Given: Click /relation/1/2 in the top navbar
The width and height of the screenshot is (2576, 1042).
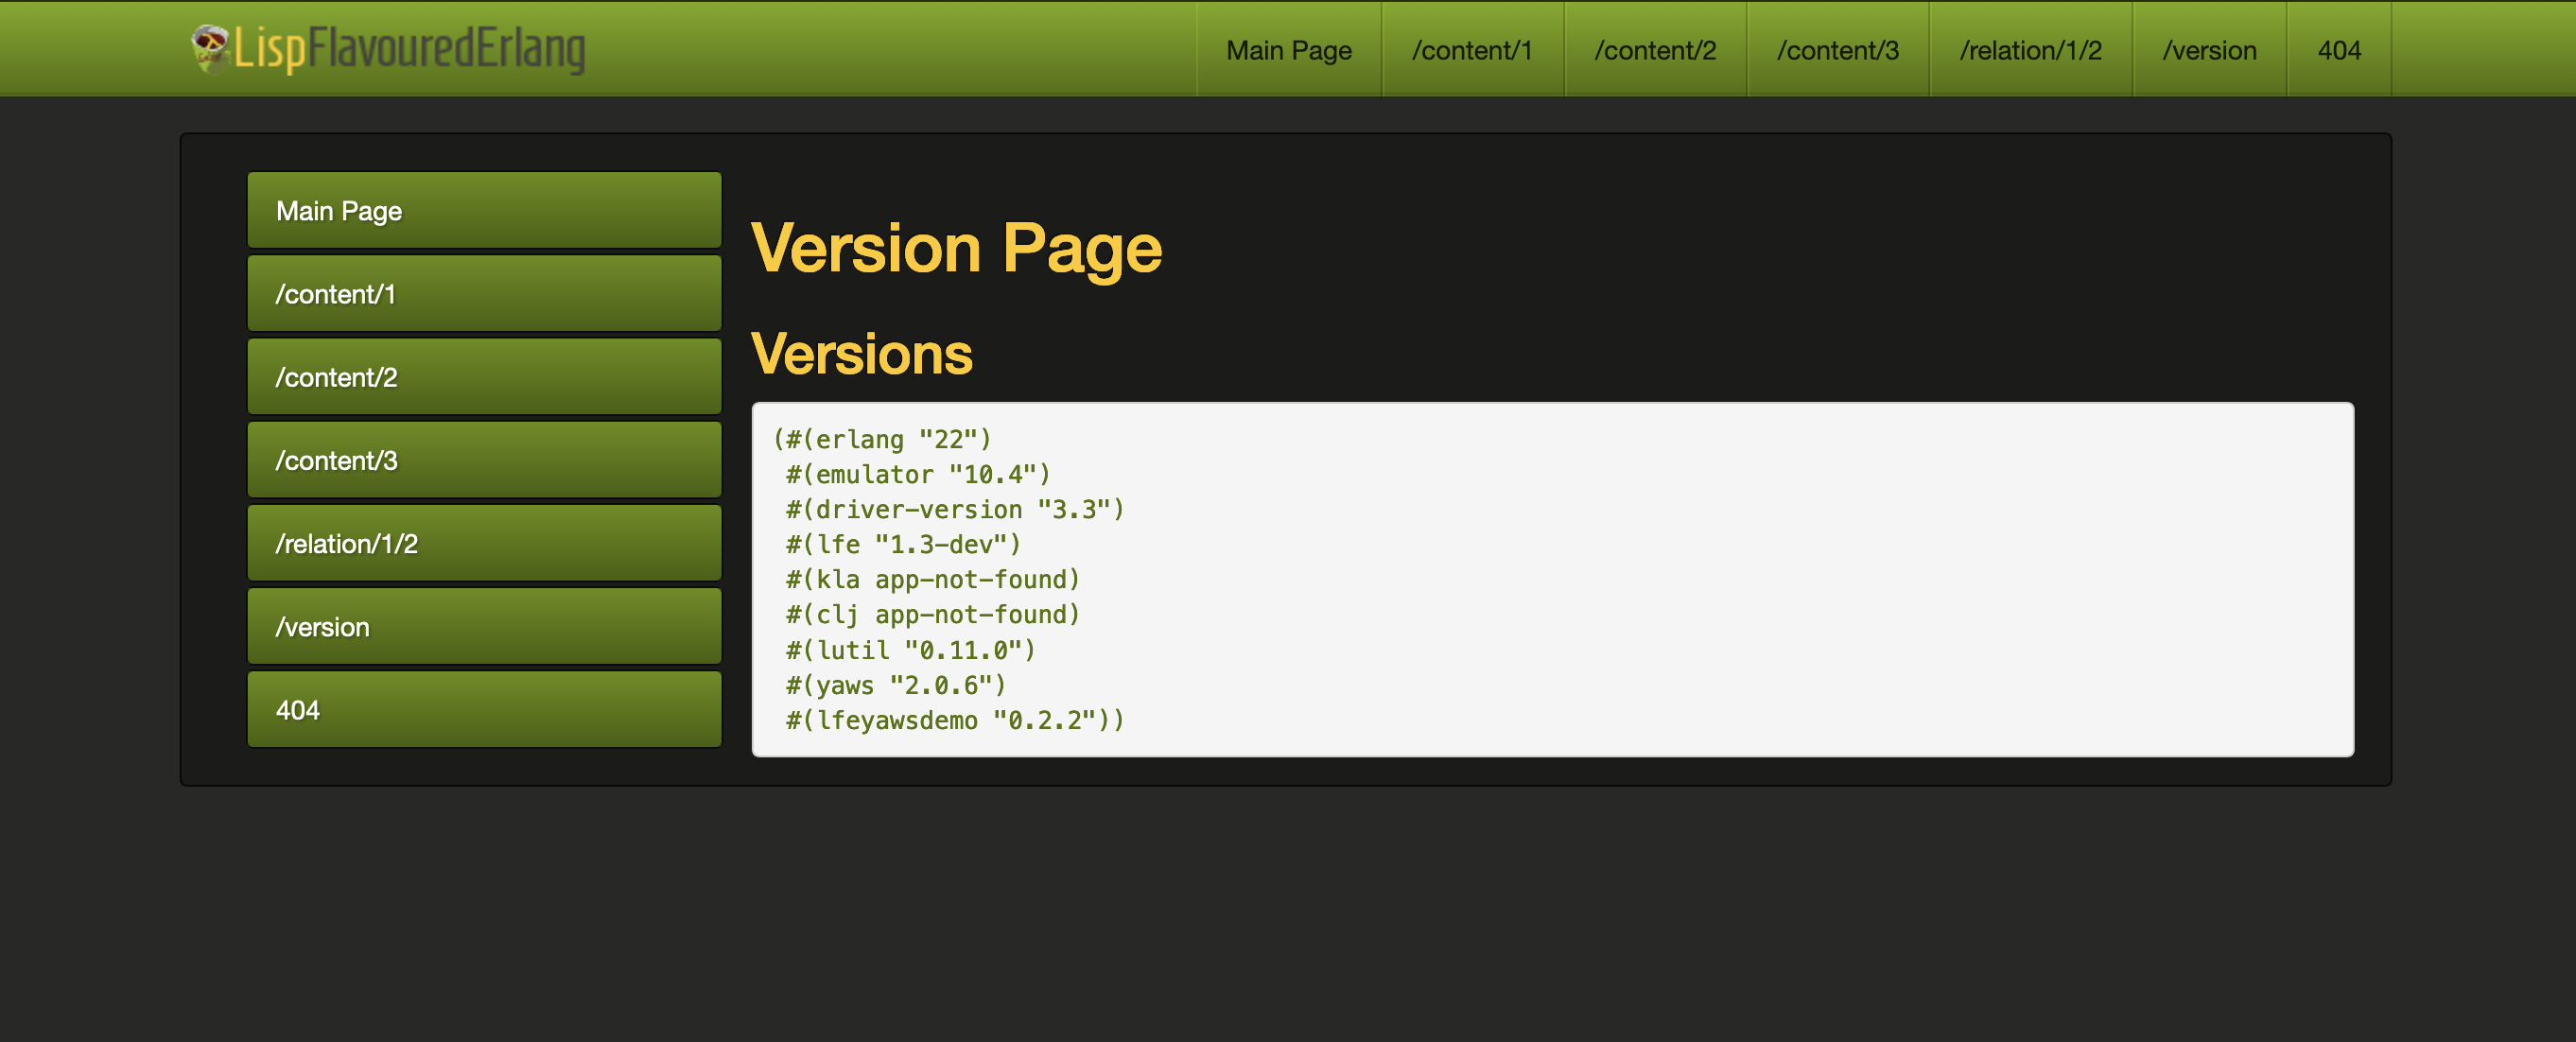Looking at the screenshot, I should [x=2030, y=50].
